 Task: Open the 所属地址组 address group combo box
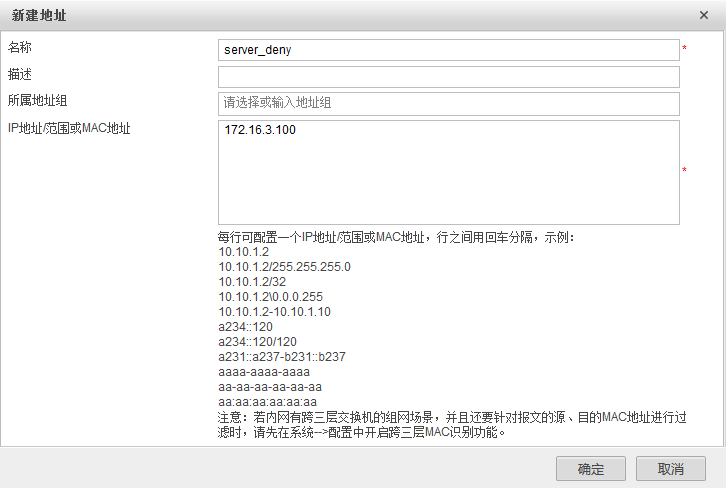coord(448,104)
